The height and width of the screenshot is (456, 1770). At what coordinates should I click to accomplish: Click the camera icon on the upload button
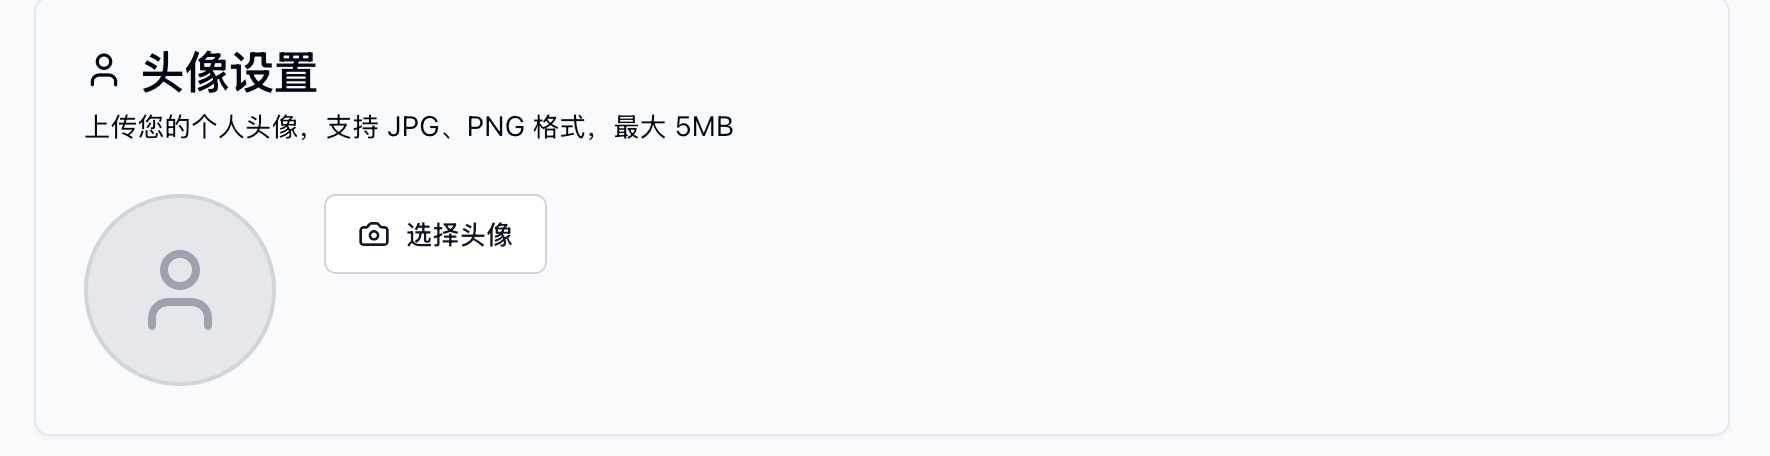coord(373,235)
